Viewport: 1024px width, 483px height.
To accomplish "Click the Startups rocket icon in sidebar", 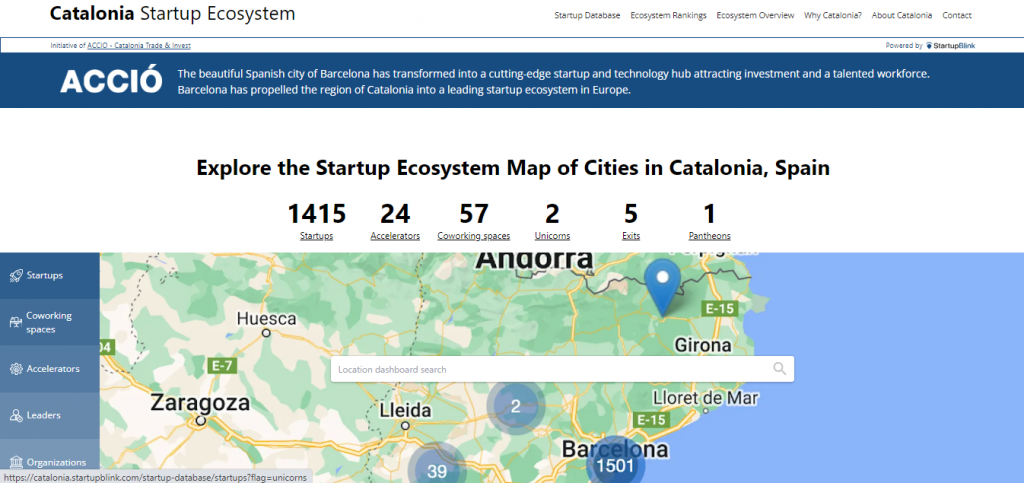I will (x=16, y=275).
